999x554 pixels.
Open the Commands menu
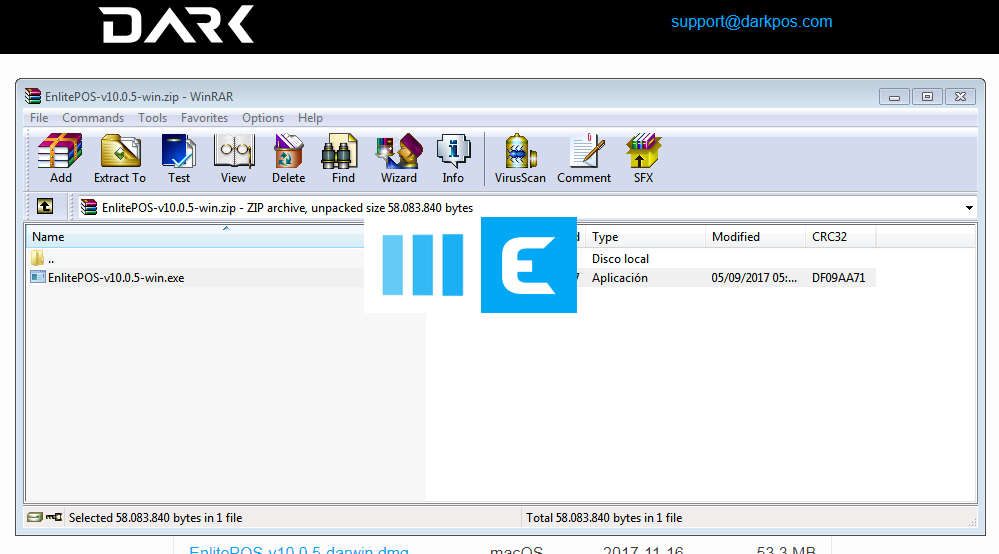point(93,118)
